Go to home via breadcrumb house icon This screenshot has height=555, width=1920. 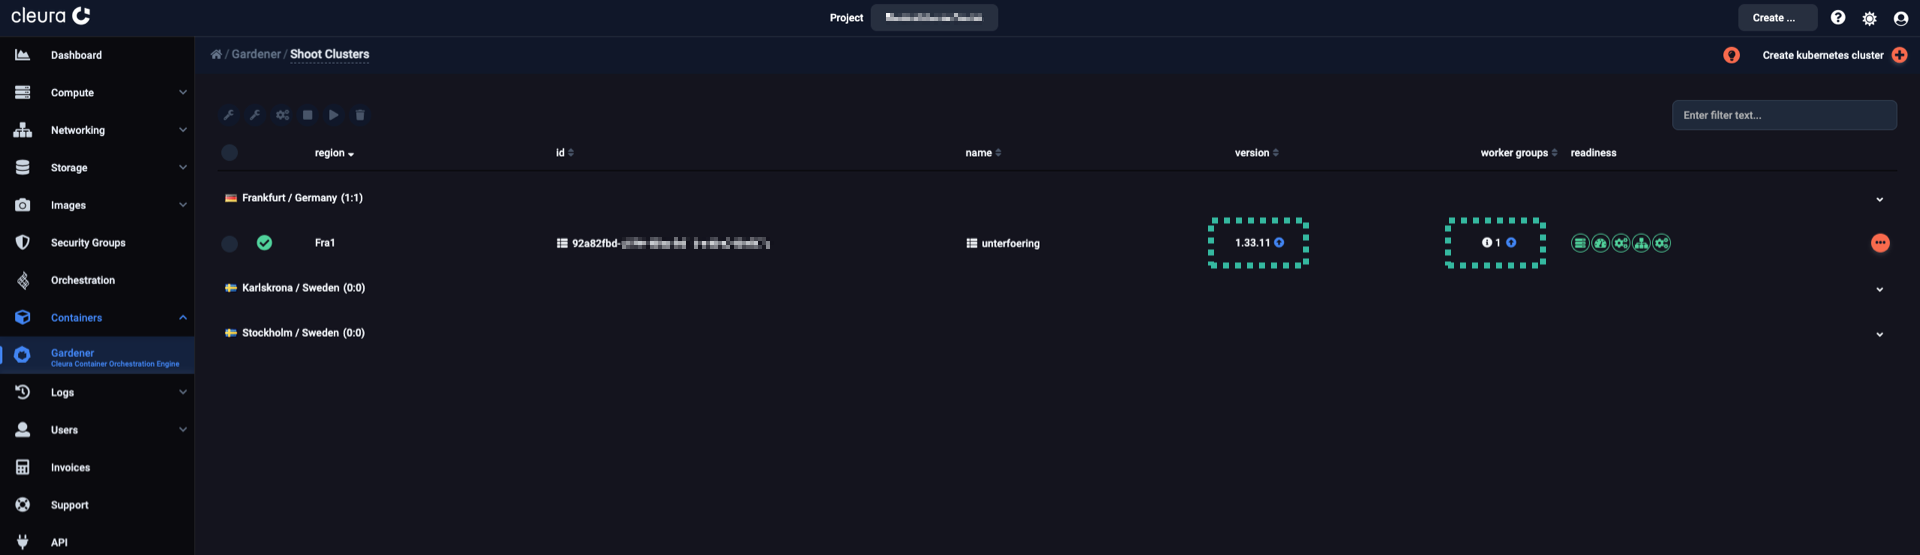pyautogui.click(x=216, y=54)
